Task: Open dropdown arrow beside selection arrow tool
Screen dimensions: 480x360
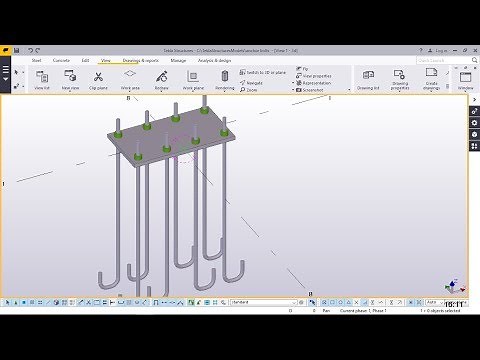Action: 23,72
